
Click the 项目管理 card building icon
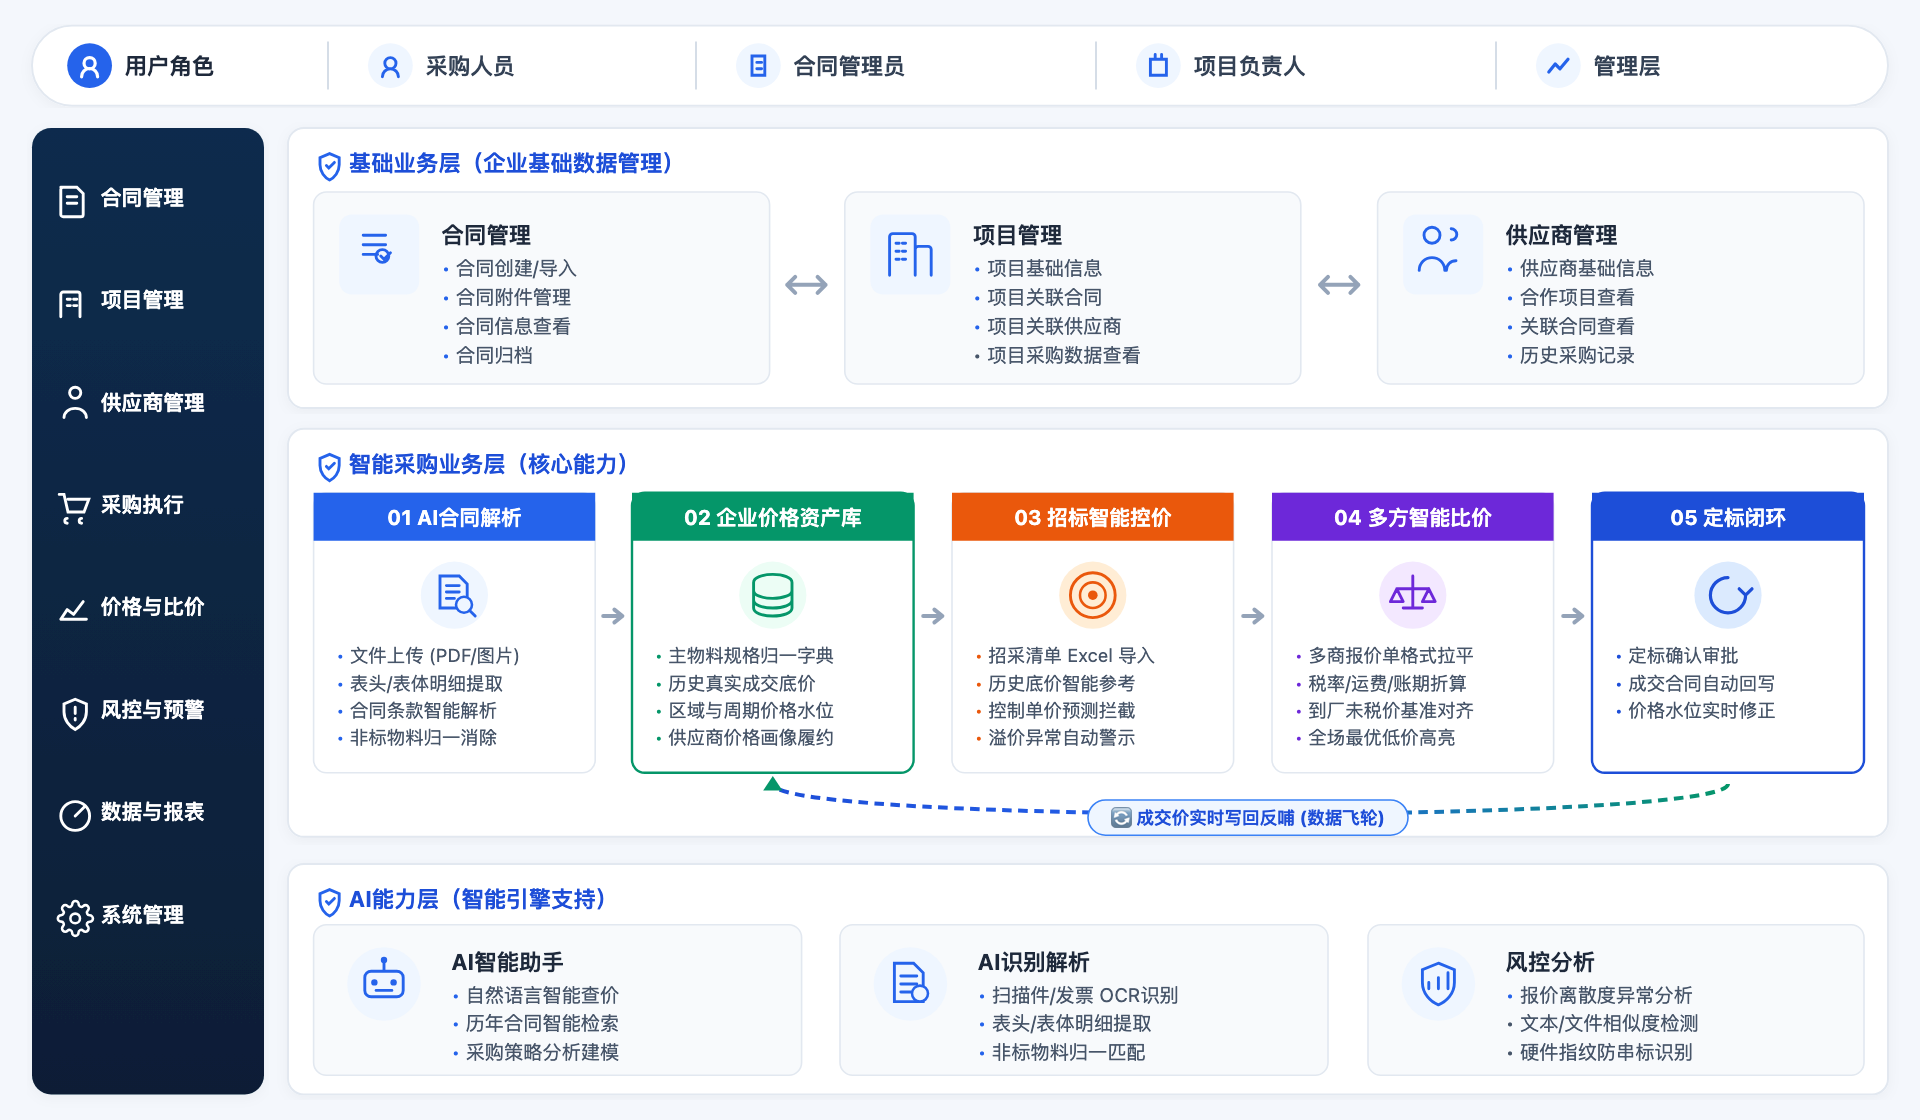tap(910, 253)
